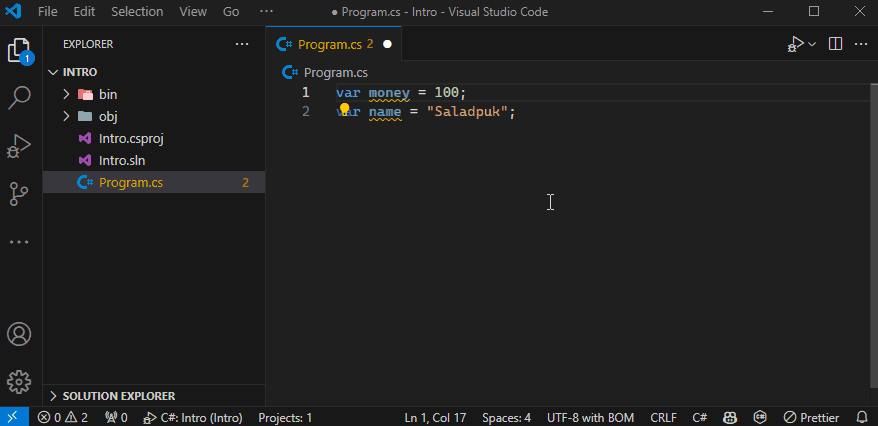Screen dimensions: 878x426
Task: Click the number 100 on line 1
Action: (x=446, y=92)
